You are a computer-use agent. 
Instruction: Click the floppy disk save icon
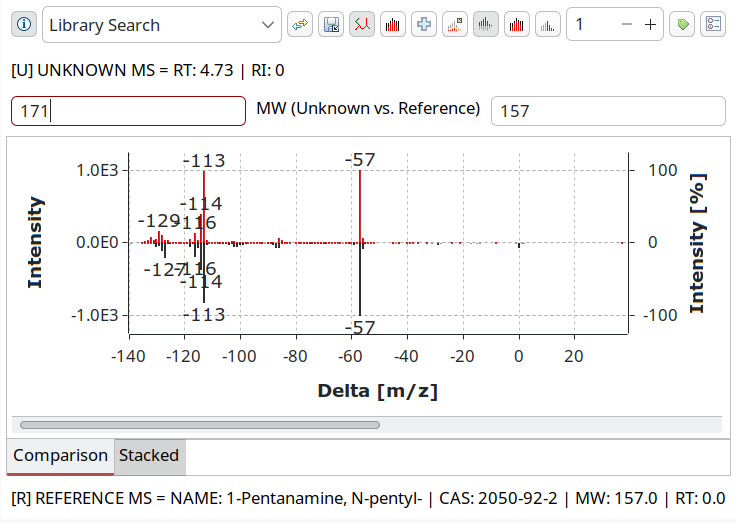click(330, 25)
